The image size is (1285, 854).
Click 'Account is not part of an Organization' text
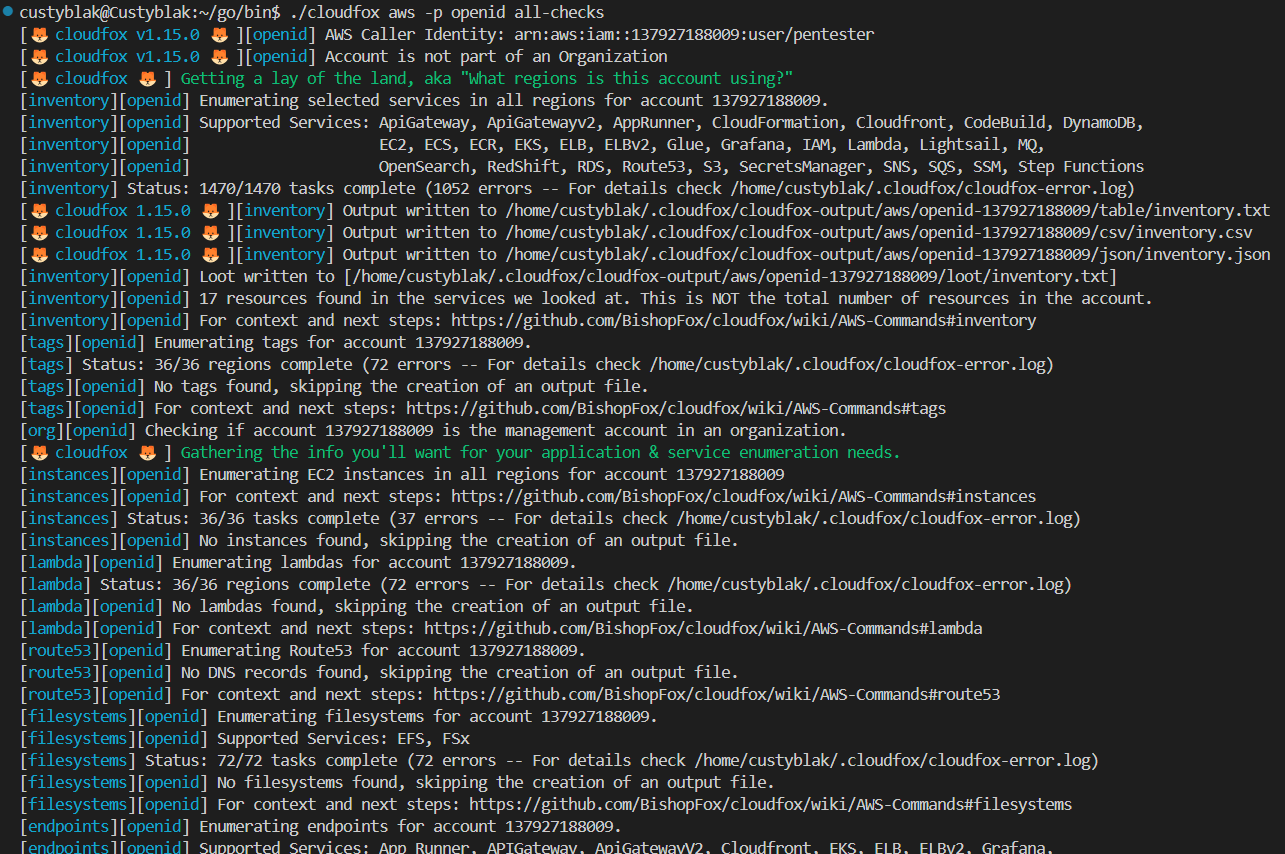click(496, 56)
